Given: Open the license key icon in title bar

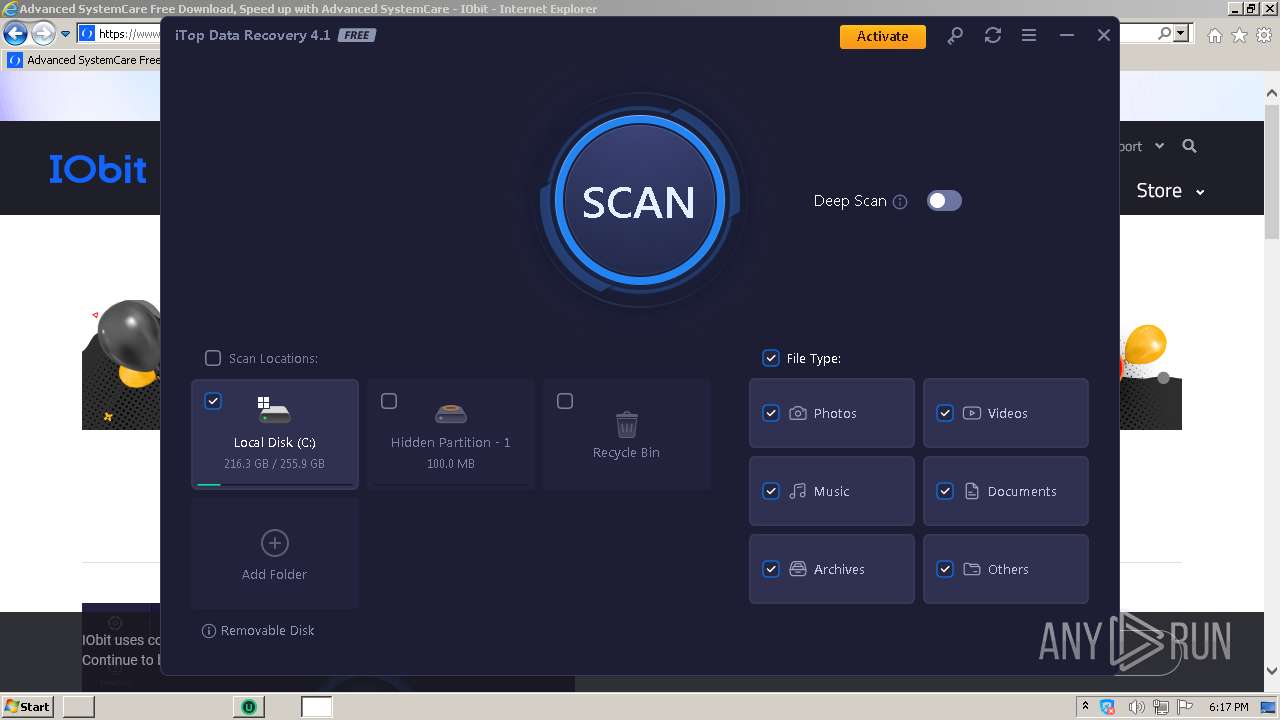Looking at the screenshot, I should [955, 36].
